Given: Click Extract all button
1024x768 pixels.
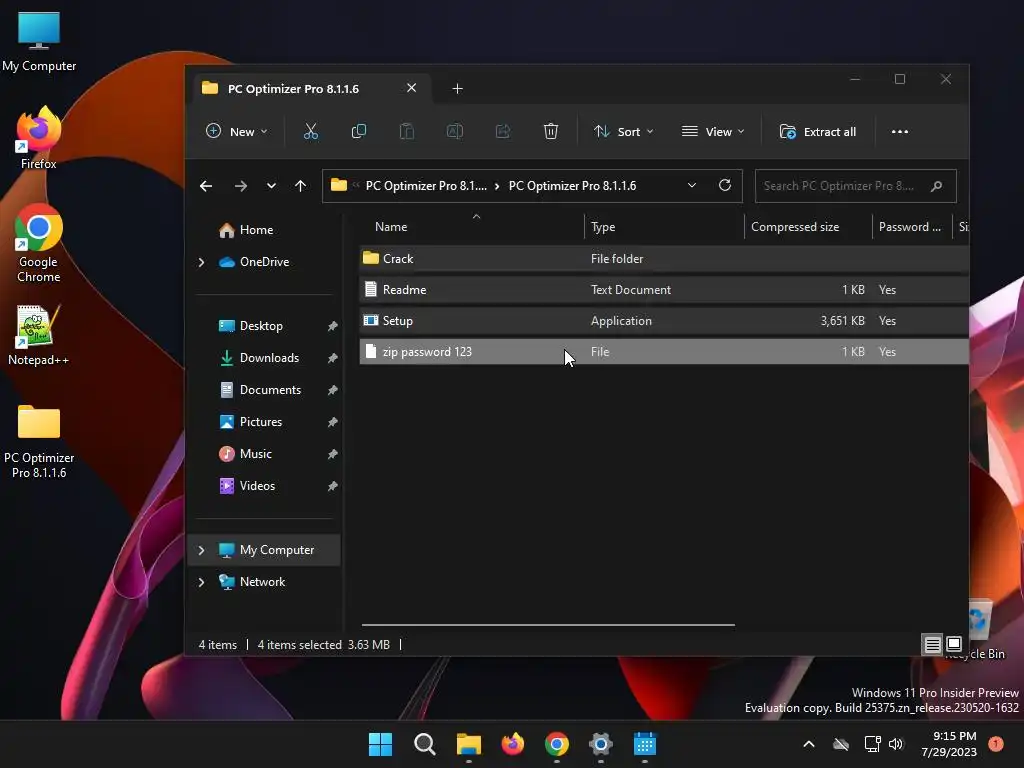Looking at the screenshot, I should (x=818, y=132).
